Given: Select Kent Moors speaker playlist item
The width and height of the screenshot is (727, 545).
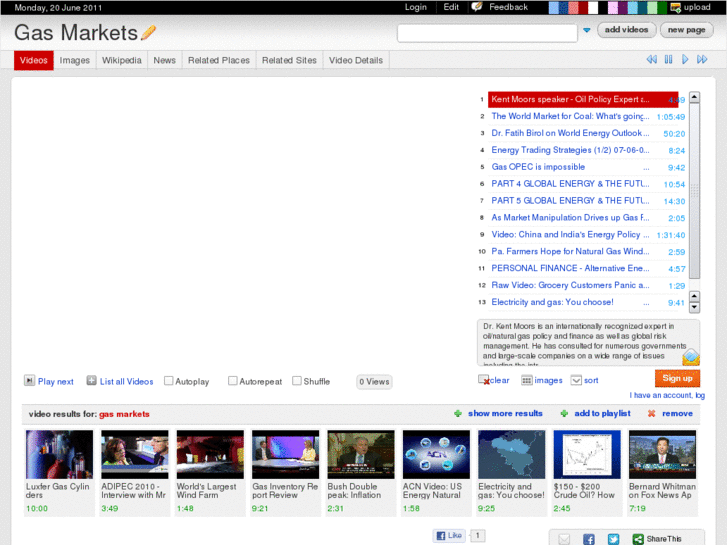Looking at the screenshot, I should (x=583, y=99).
